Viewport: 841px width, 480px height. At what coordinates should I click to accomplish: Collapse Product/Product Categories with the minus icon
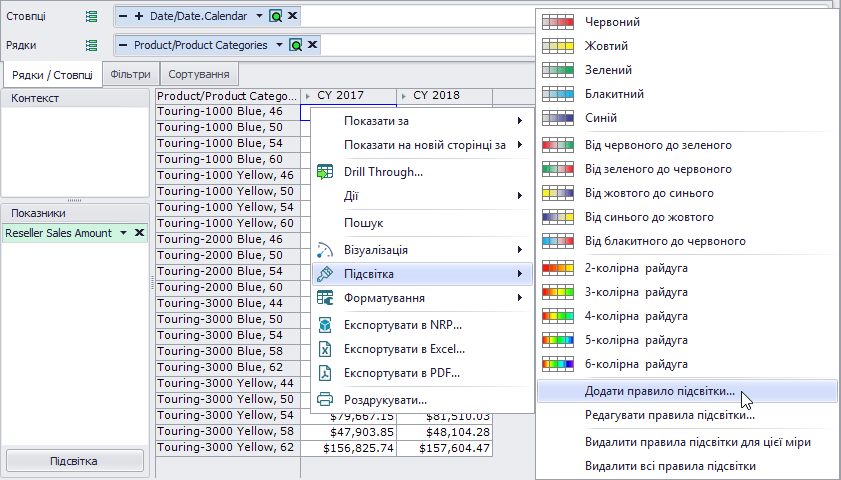[x=123, y=45]
